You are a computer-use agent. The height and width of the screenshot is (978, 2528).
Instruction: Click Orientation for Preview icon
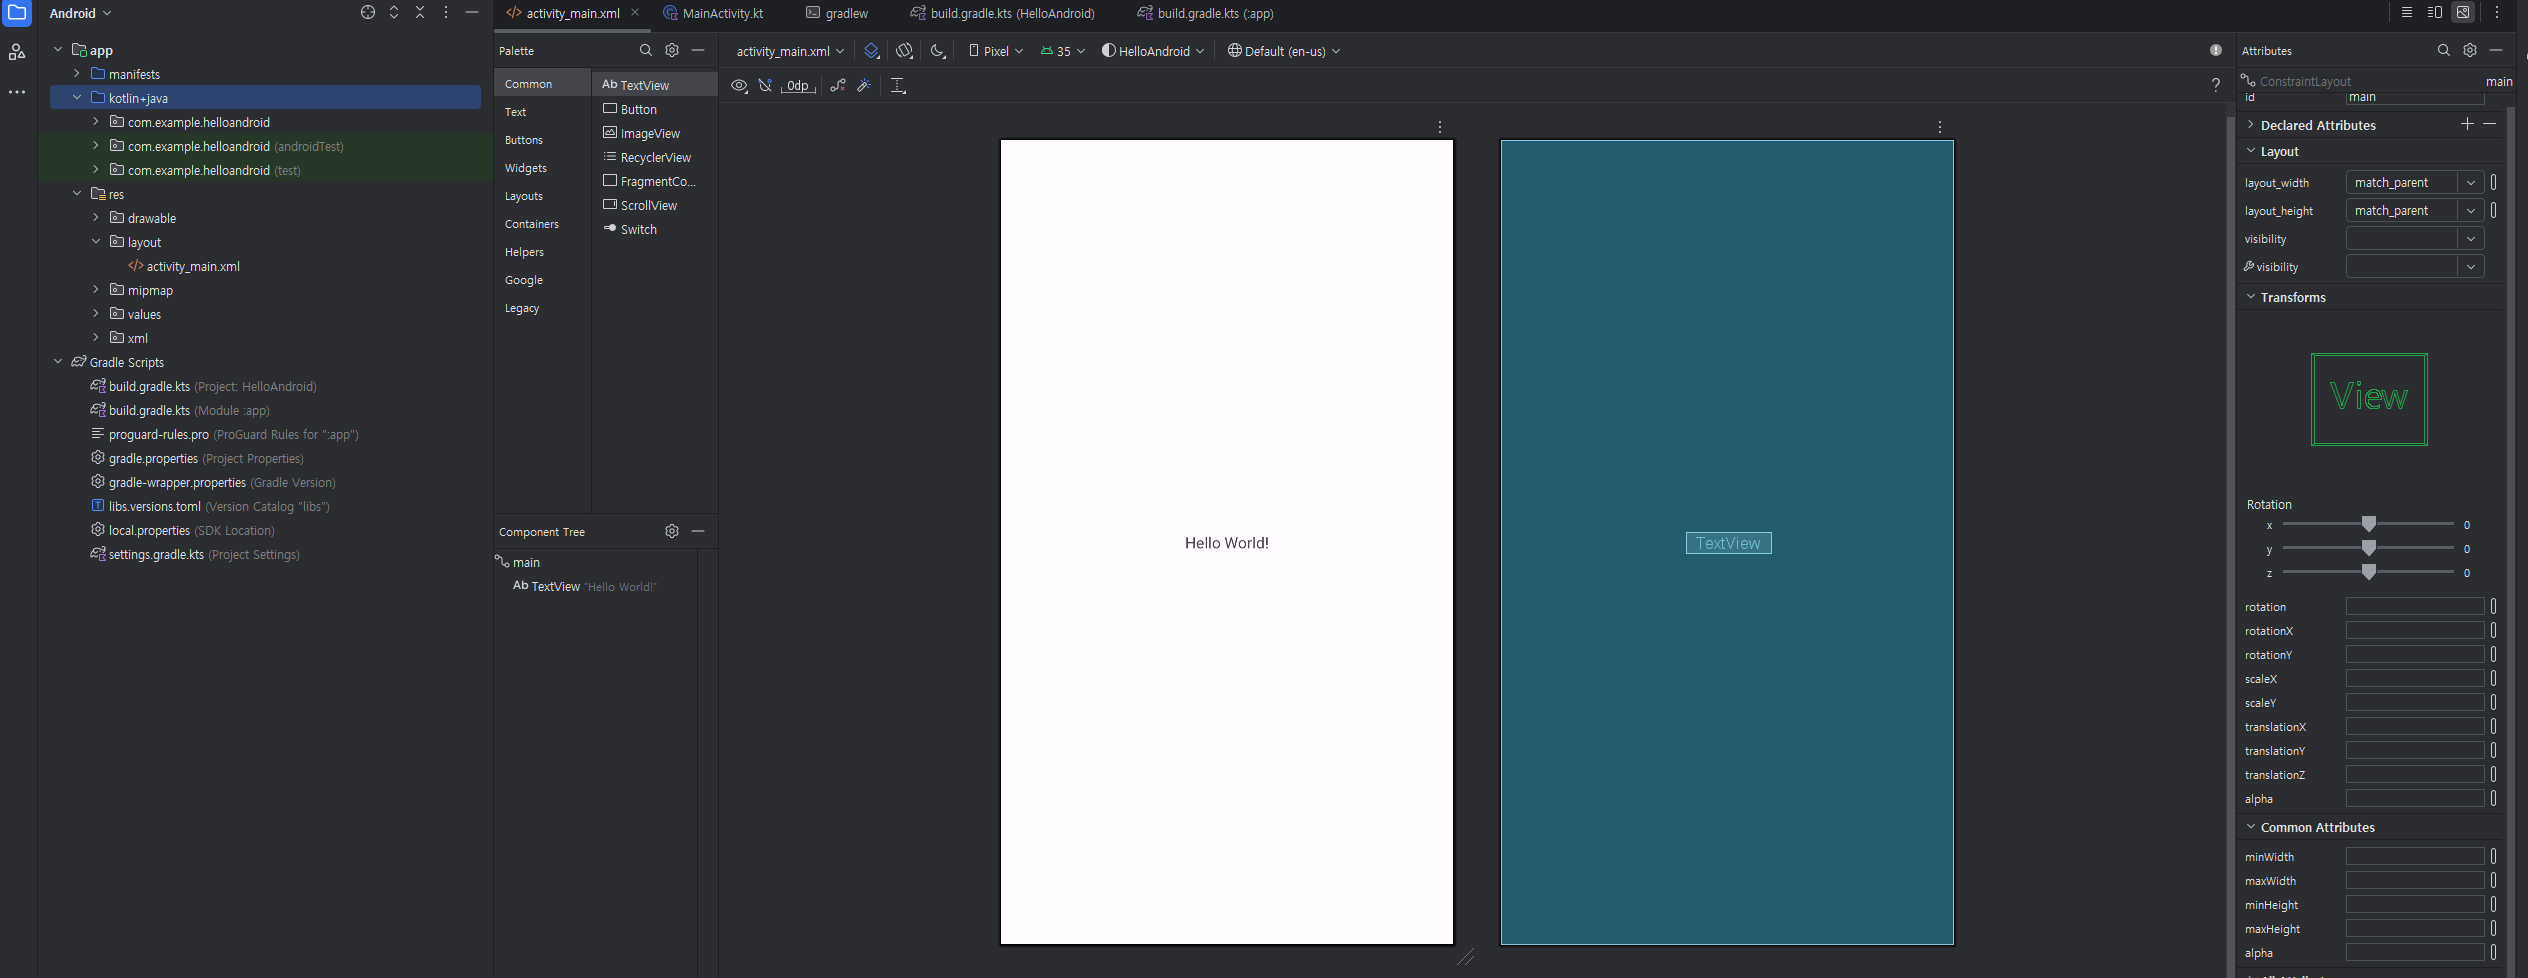[905, 51]
